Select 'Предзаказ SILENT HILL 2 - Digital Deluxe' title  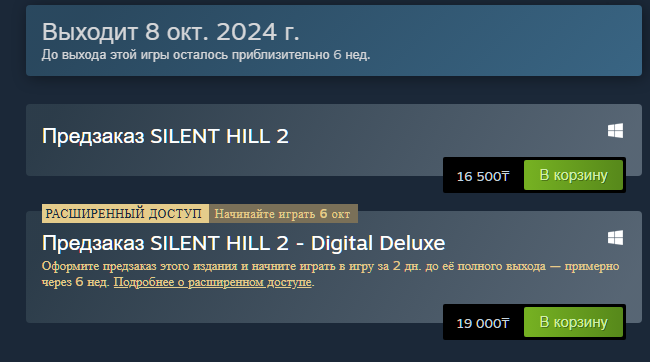(x=243, y=243)
